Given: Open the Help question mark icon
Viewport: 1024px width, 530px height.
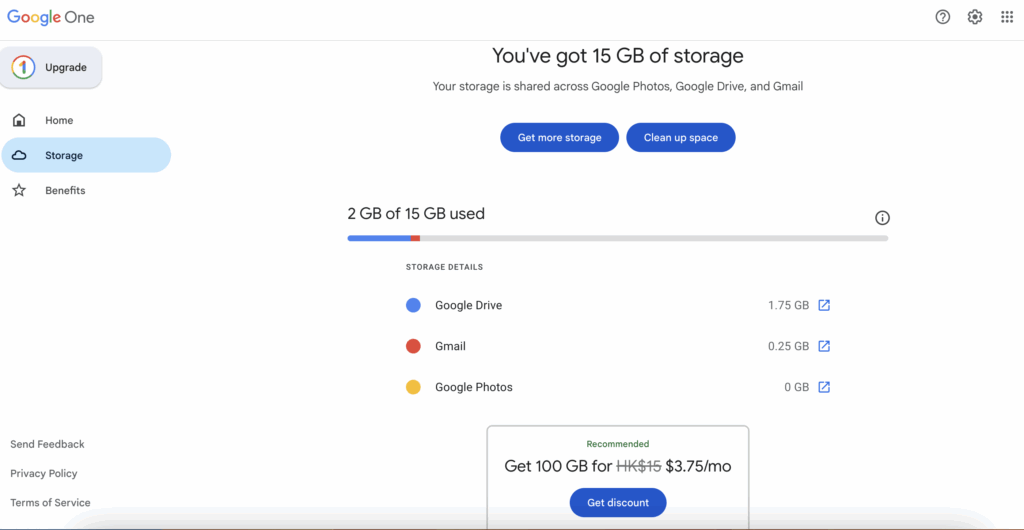Looking at the screenshot, I should pos(943,17).
